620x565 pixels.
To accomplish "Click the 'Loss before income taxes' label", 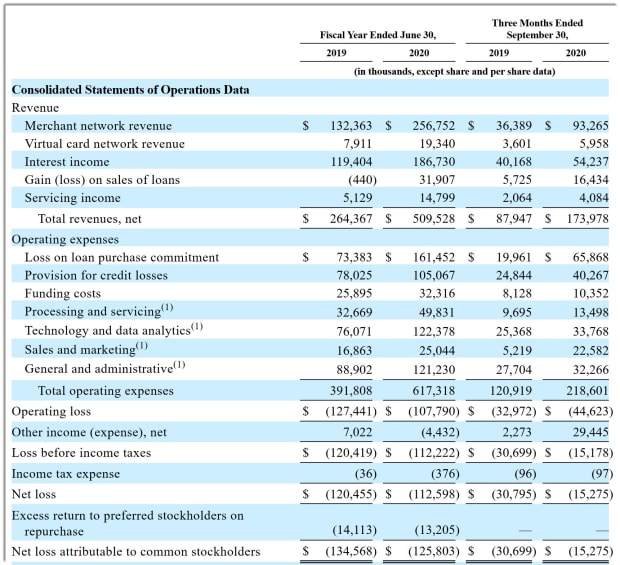I will (x=81, y=453).
